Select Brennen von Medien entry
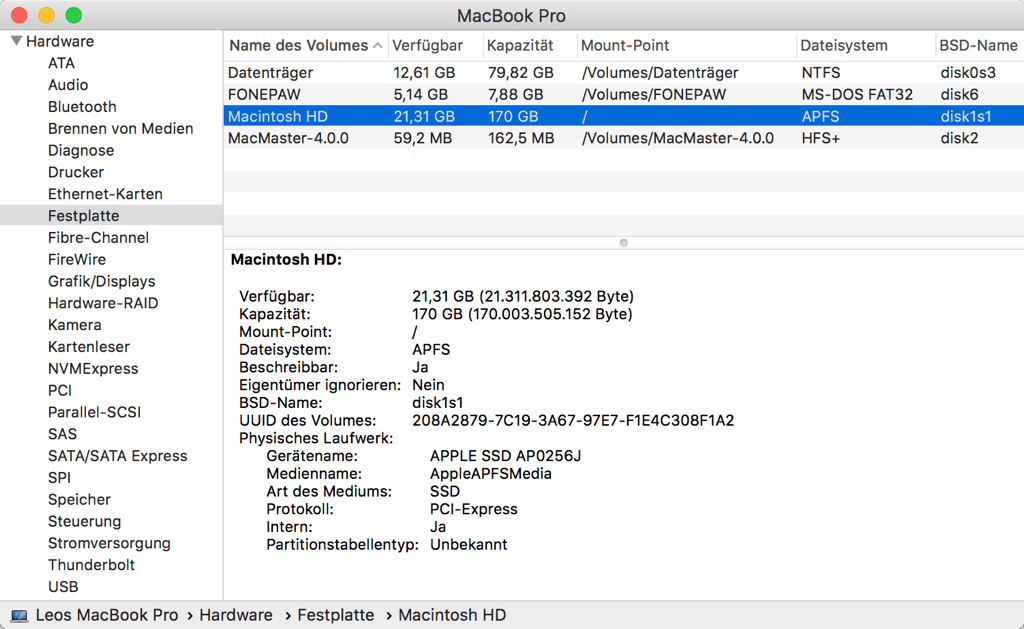 (120, 129)
